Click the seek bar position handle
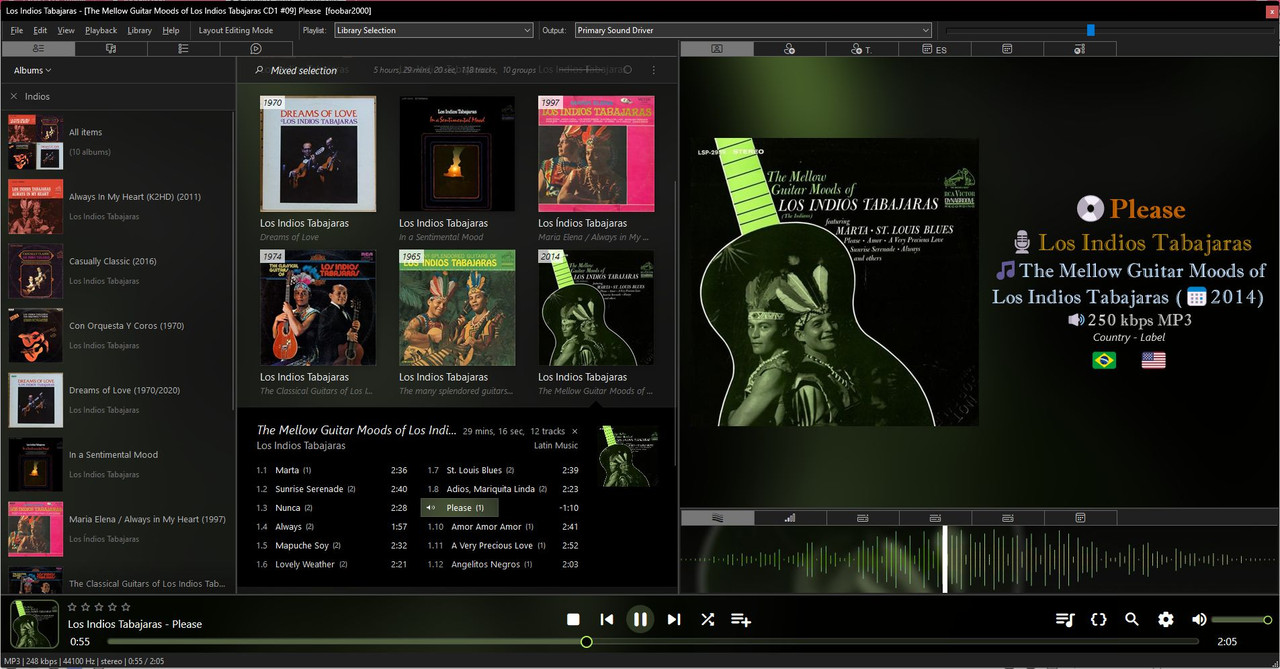This screenshot has height=669, width=1280. click(x=586, y=641)
